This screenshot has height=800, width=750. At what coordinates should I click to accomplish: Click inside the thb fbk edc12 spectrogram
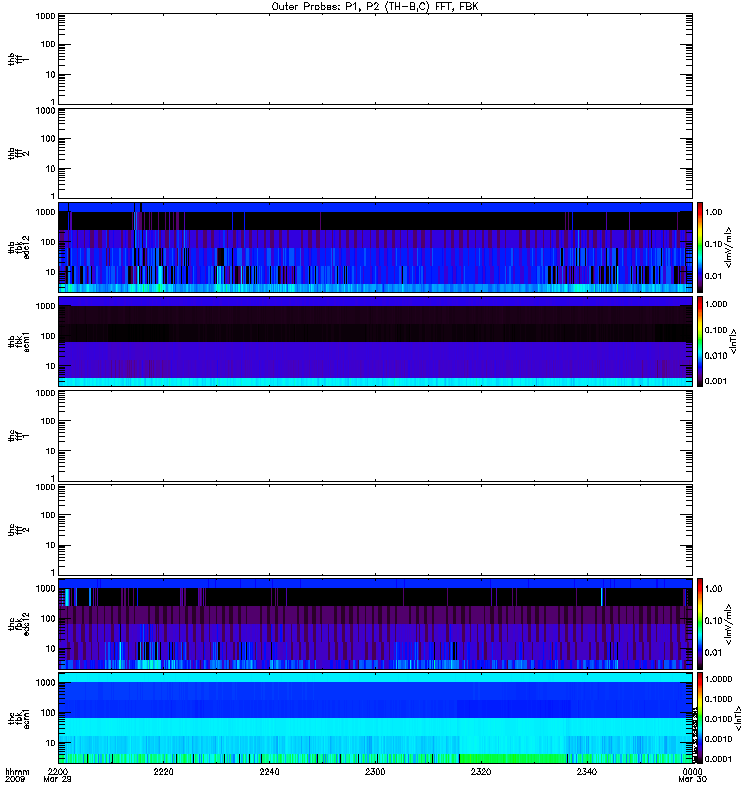click(376, 247)
